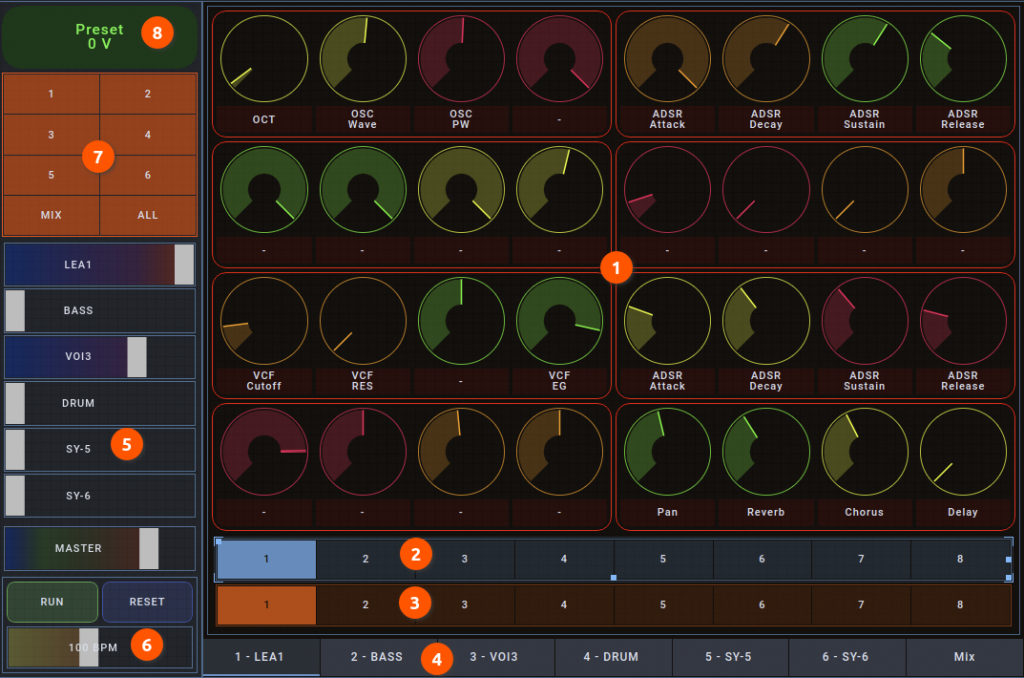The height and width of the screenshot is (678, 1024).
Task: Select cell 6 in the blue numbered row
Action: coord(762,559)
